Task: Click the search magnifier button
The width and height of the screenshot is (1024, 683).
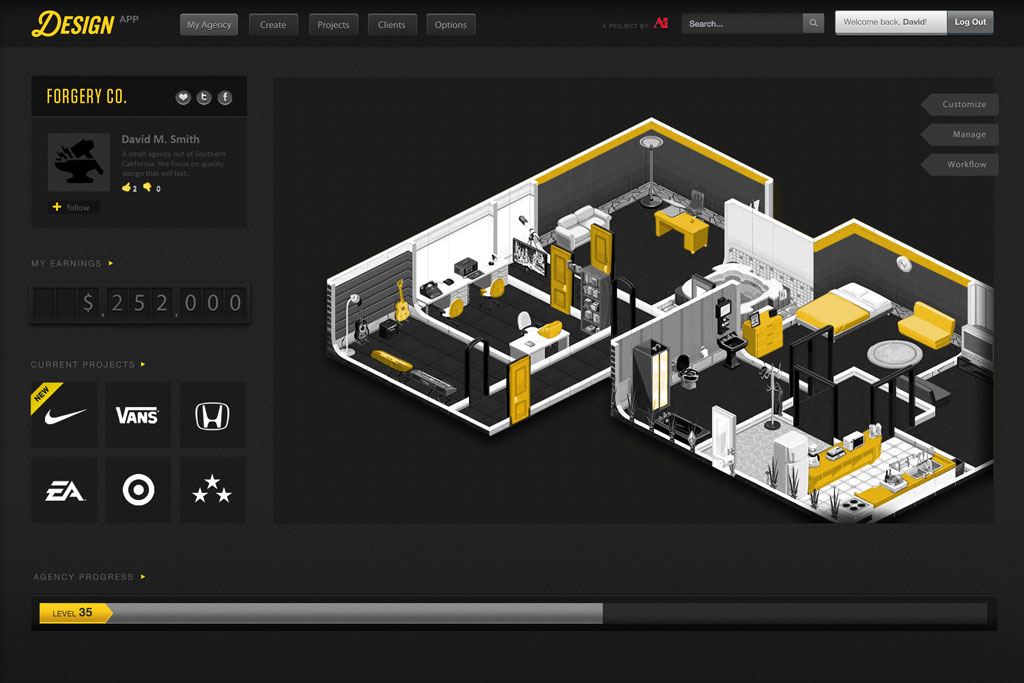Action: coord(814,23)
